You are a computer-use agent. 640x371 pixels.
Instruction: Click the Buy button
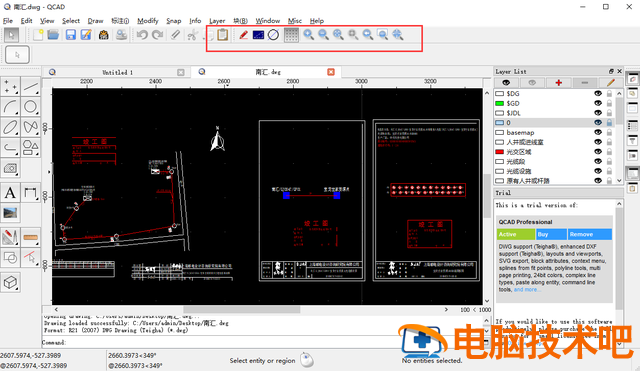pyautogui.click(x=551, y=234)
